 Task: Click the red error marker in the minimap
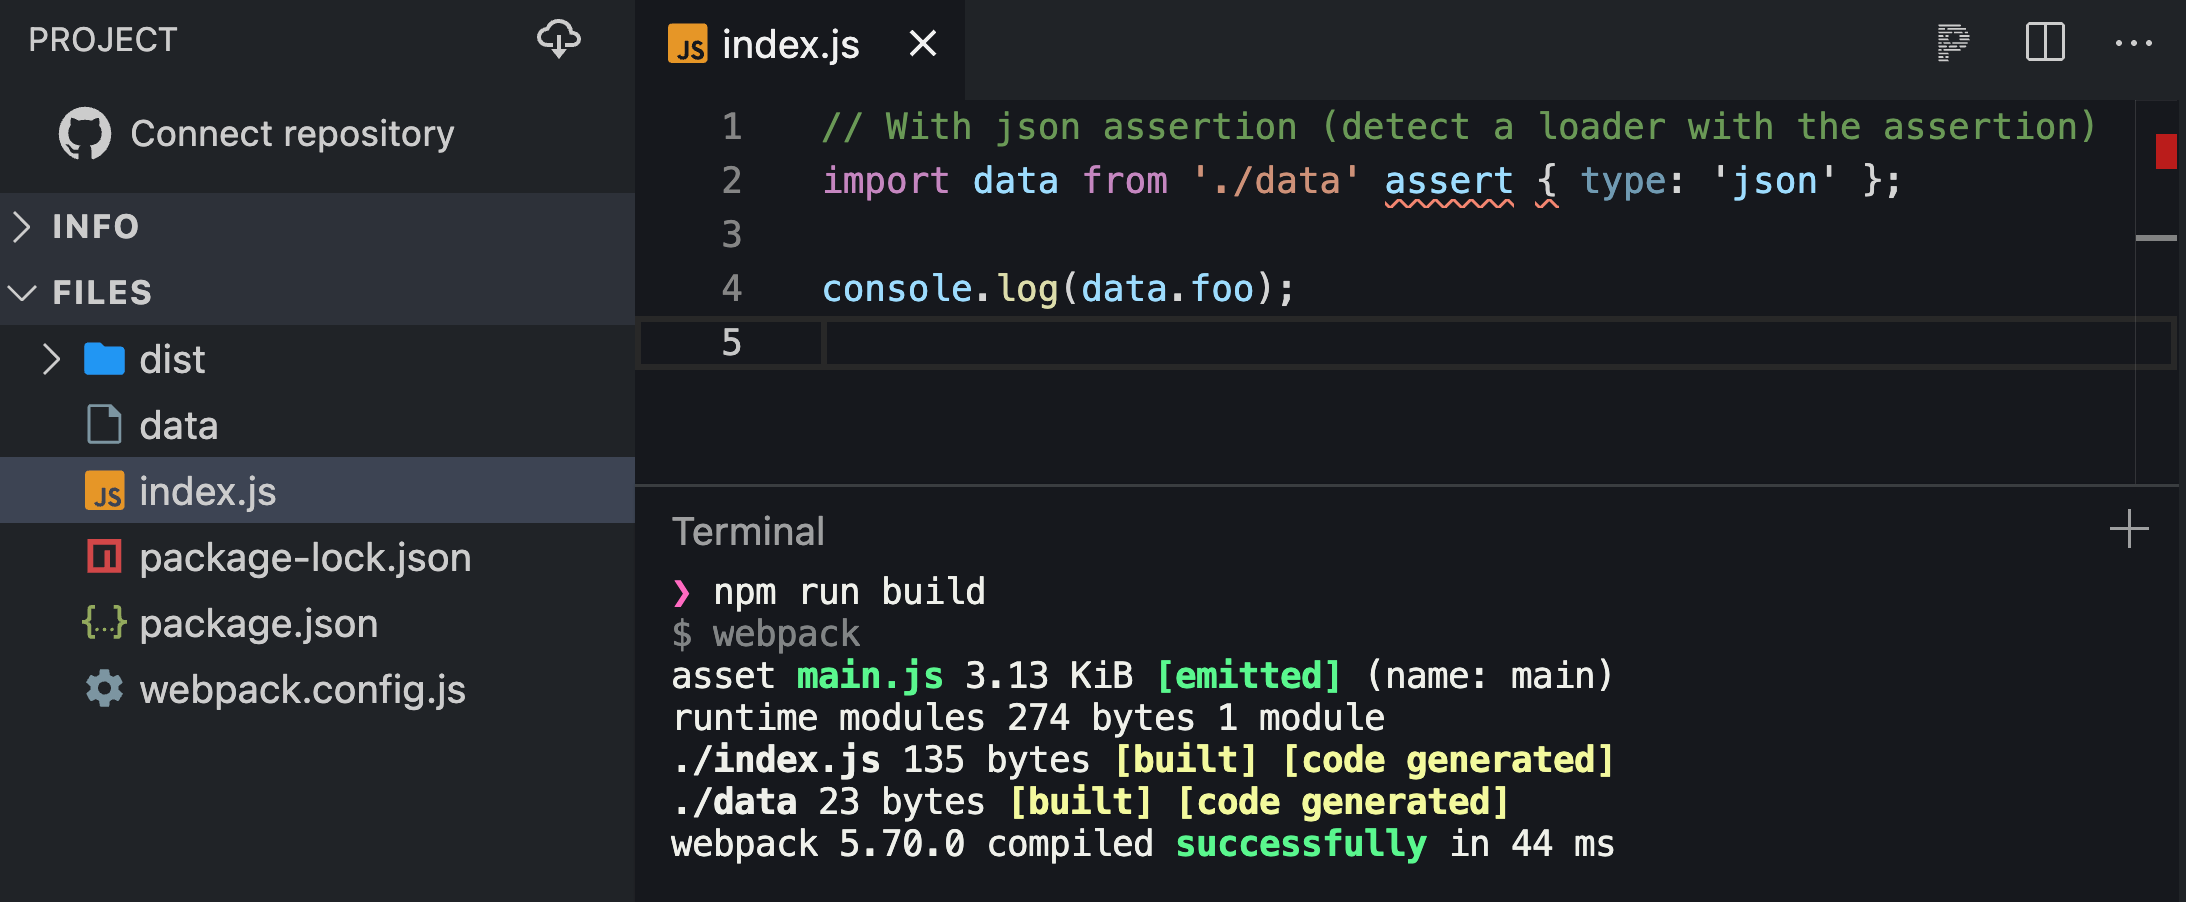tap(2168, 152)
